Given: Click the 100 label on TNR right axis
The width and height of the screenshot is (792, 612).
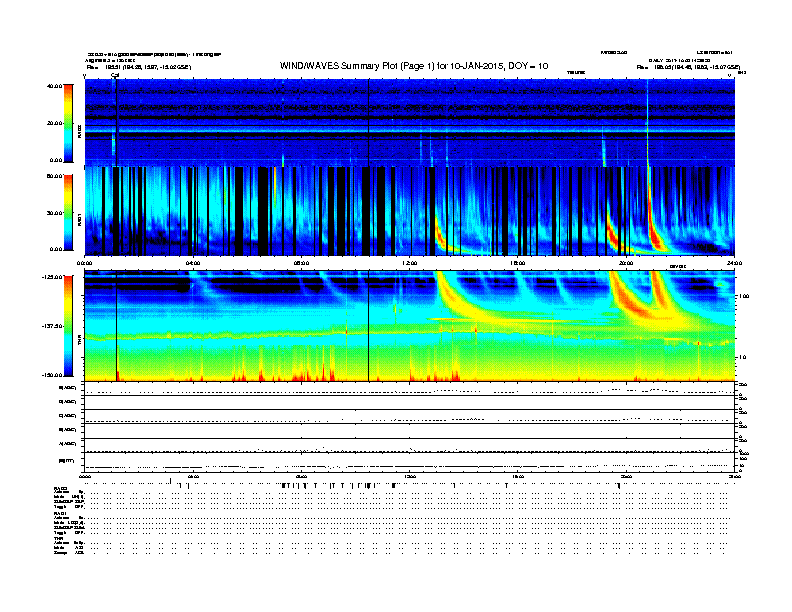Looking at the screenshot, I should pos(743,296).
